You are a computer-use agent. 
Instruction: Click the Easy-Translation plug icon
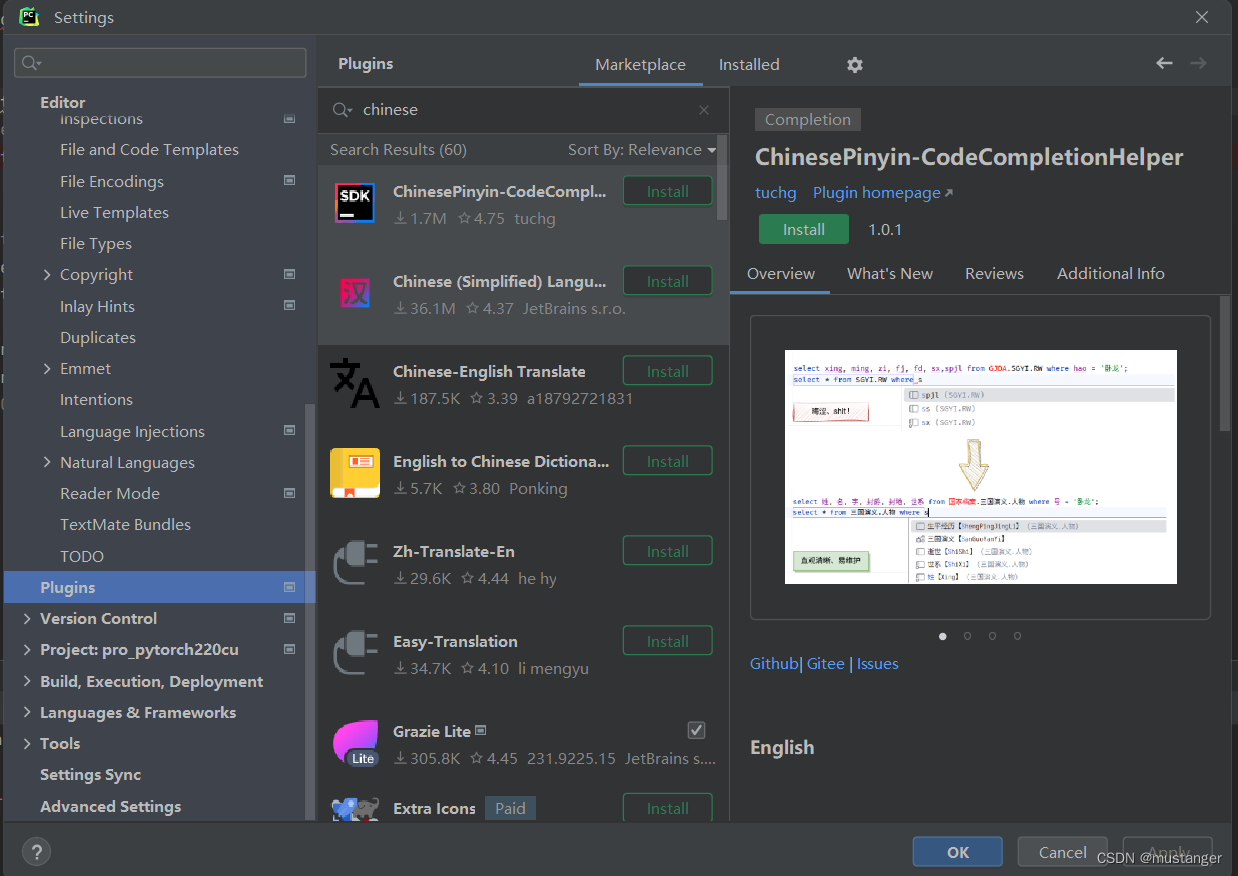(354, 654)
